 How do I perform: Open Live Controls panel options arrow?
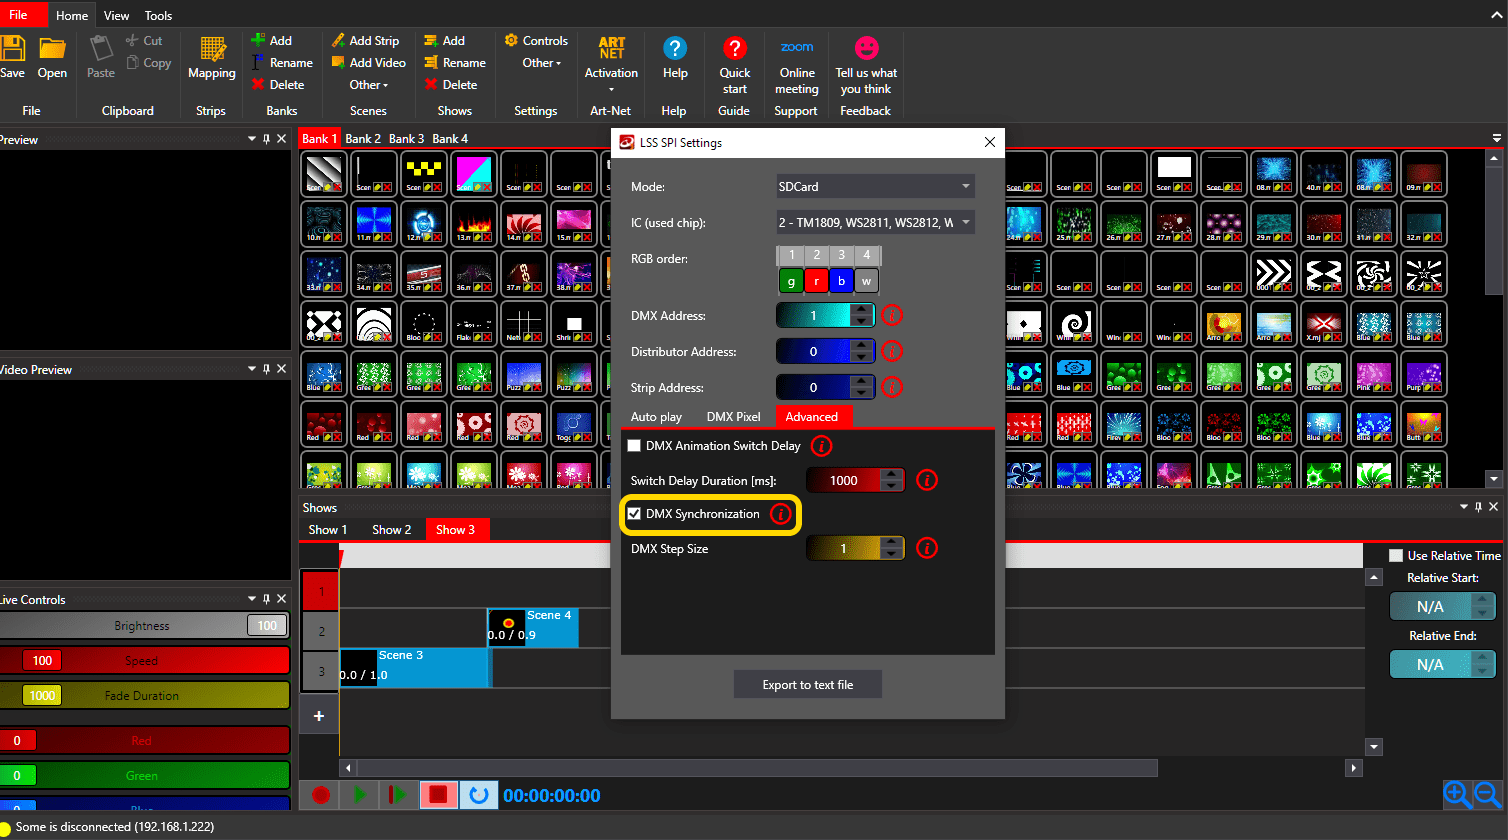(x=252, y=599)
